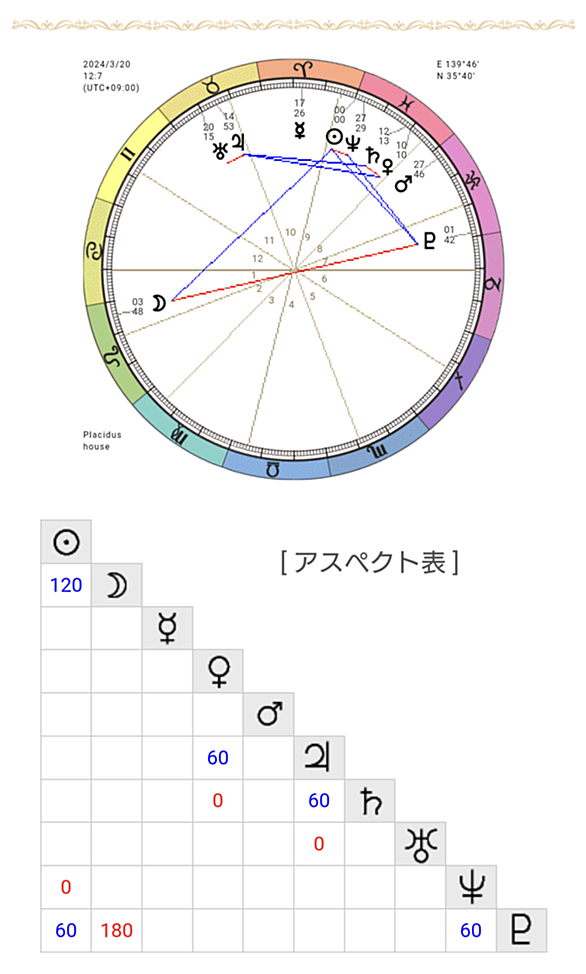The image size is (586, 974).
Task: Click the Sun symbol header in aspect table
Action: pyautogui.click(x=66, y=542)
